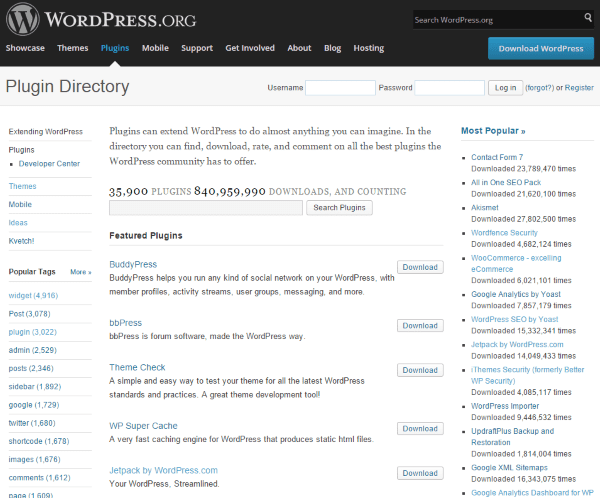Focus the Password input field
Viewport: 600px width, 498px height.
pyautogui.click(x=450, y=88)
